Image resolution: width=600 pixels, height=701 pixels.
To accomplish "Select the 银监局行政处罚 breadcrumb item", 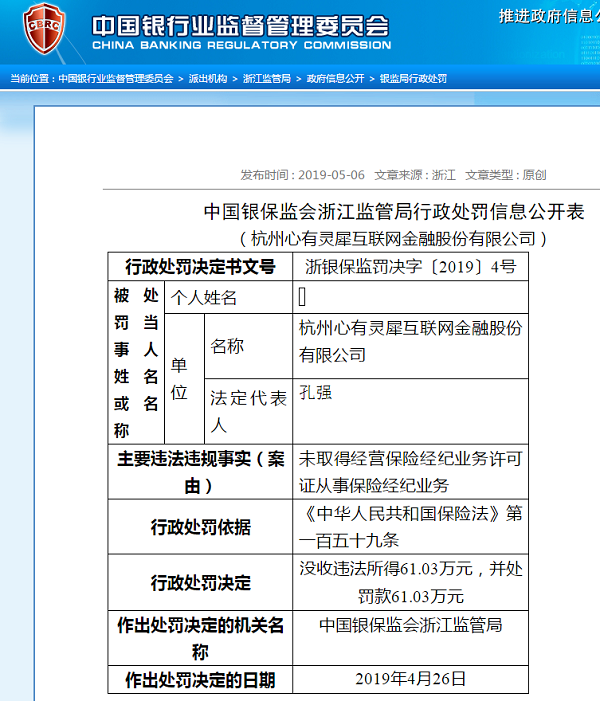I will pyautogui.click(x=413, y=78).
